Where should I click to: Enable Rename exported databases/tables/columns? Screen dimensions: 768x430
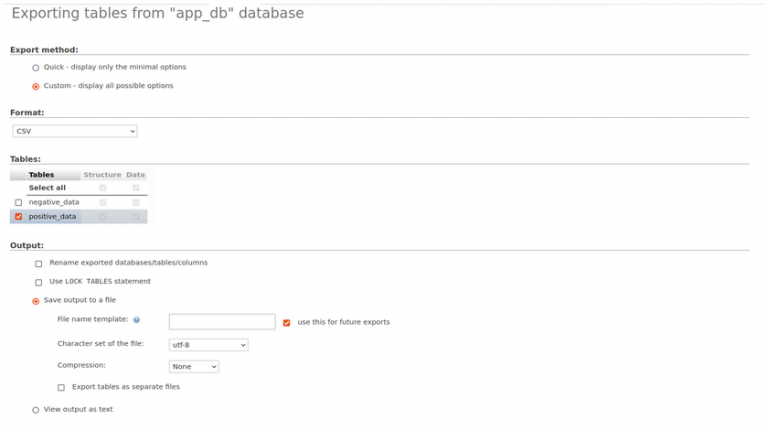click(39, 263)
